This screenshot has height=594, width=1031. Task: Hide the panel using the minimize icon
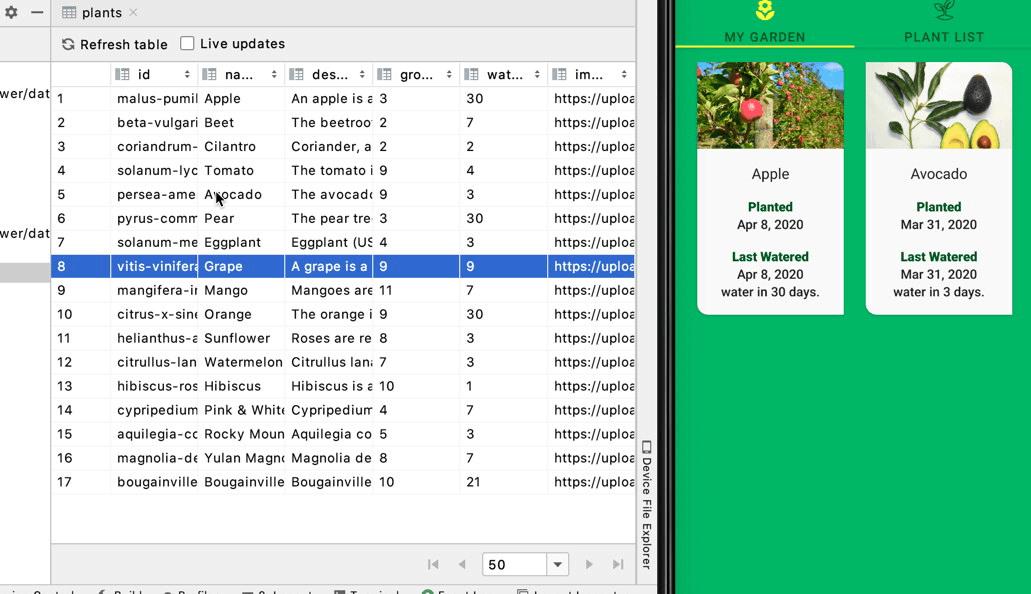[x=37, y=11]
